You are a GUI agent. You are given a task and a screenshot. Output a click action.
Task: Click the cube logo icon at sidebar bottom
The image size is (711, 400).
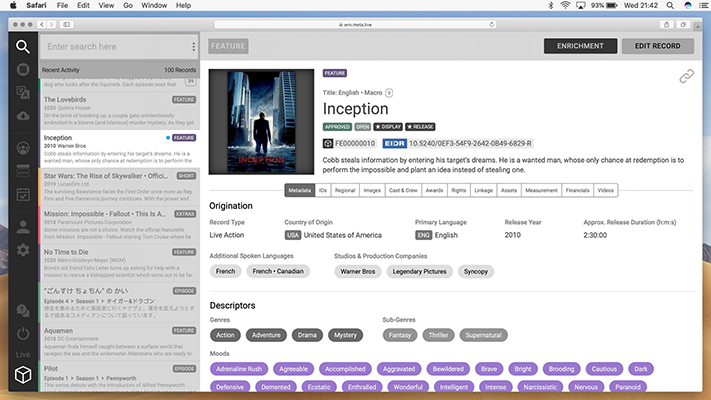coord(22,376)
